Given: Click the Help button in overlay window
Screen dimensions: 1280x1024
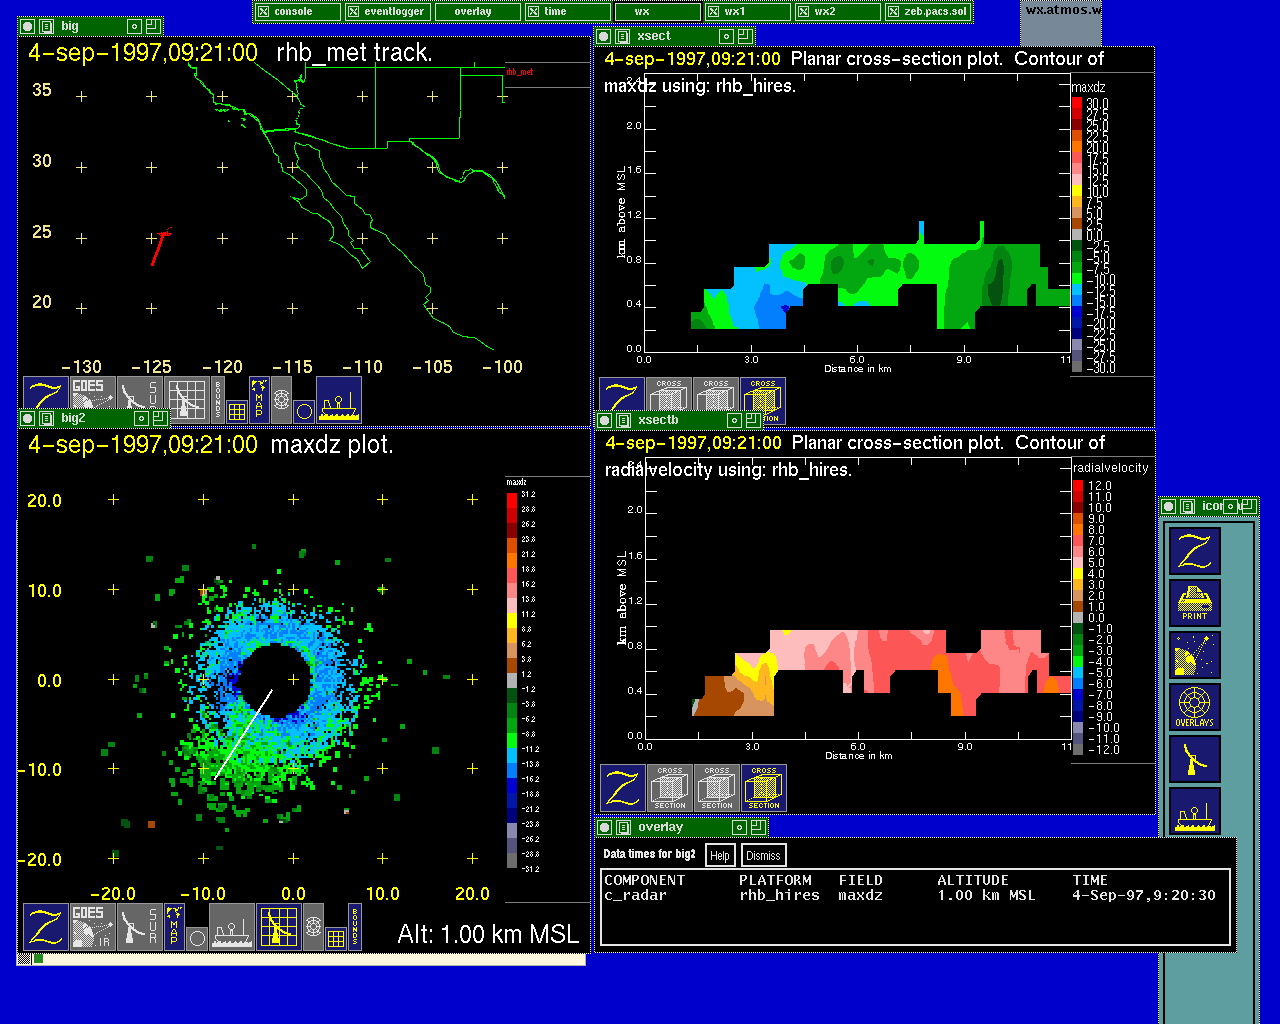Looking at the screenshot, I should click(x=720, y=856).
